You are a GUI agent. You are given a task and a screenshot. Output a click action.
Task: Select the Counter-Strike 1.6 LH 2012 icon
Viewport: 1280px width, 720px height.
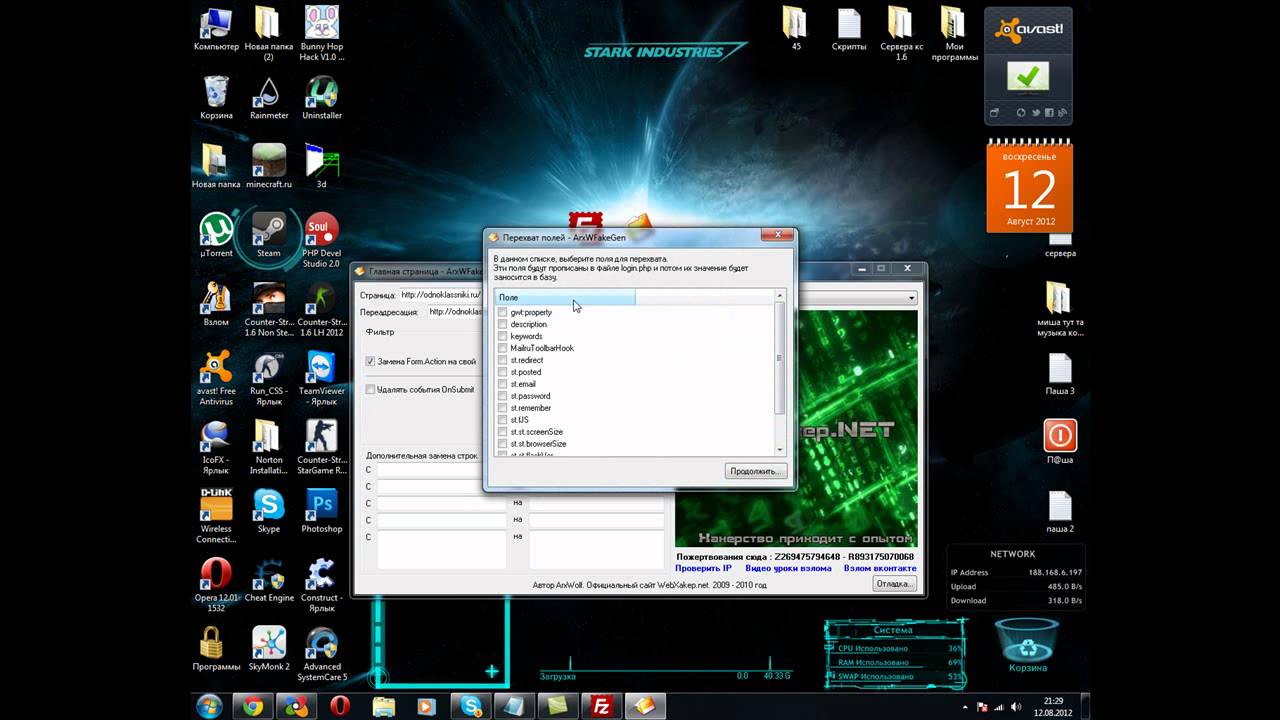tap(321, 309)
